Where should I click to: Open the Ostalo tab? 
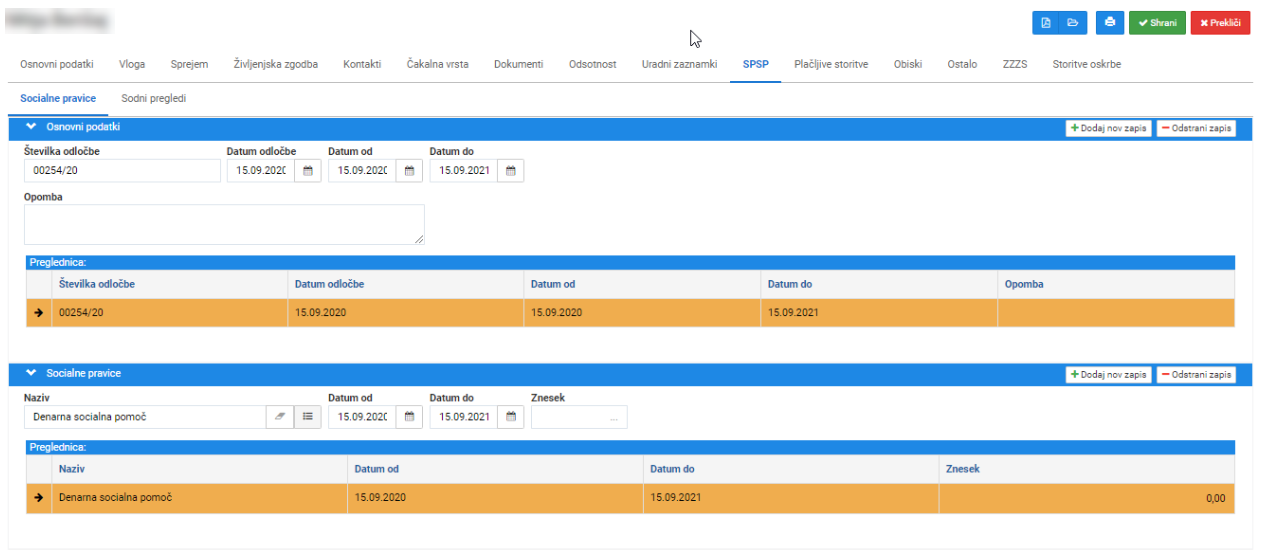click(x=962, y=64)
